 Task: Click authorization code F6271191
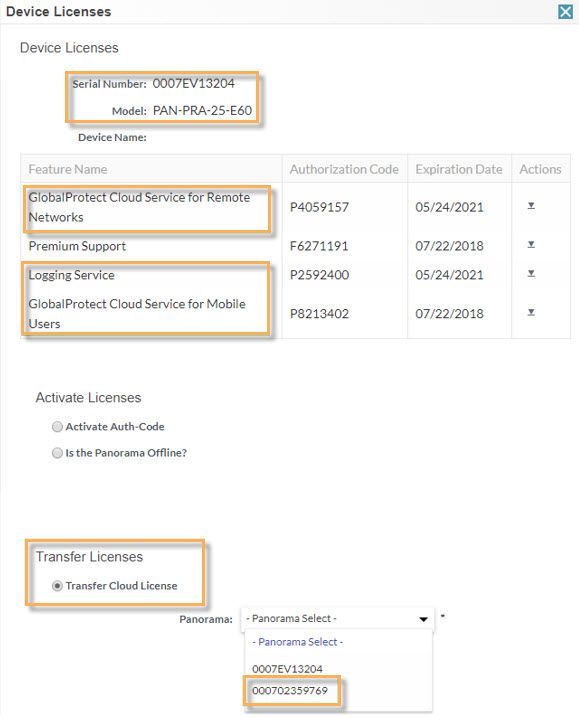pos(319,246)
